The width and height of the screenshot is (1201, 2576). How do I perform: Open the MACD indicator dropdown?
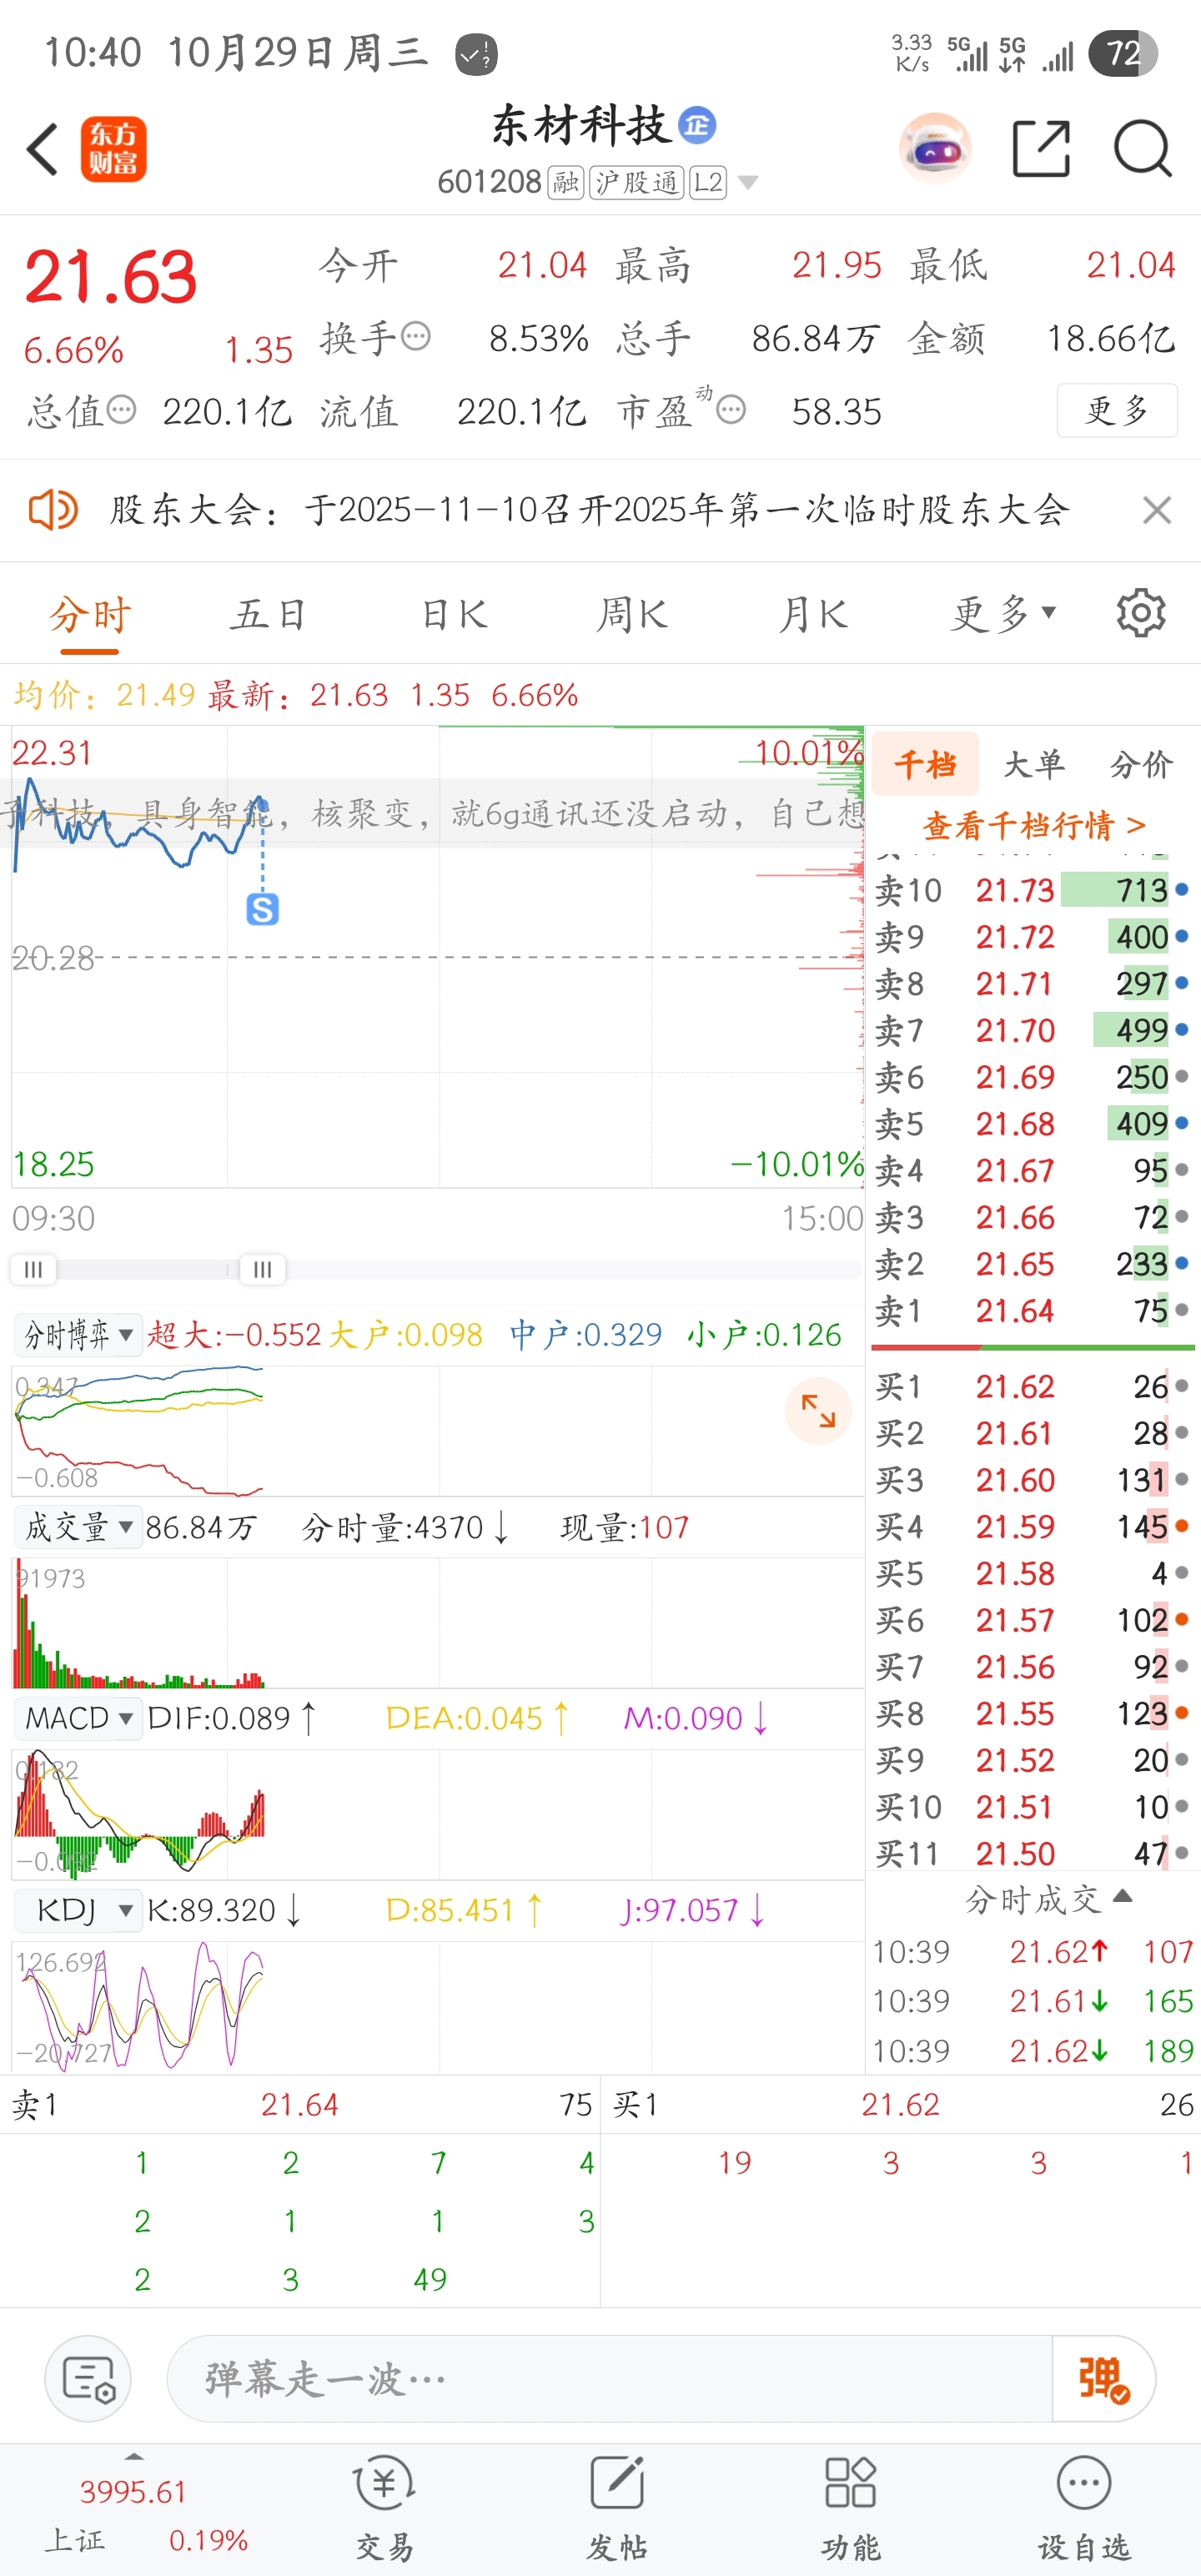(x=78, y=1718)
